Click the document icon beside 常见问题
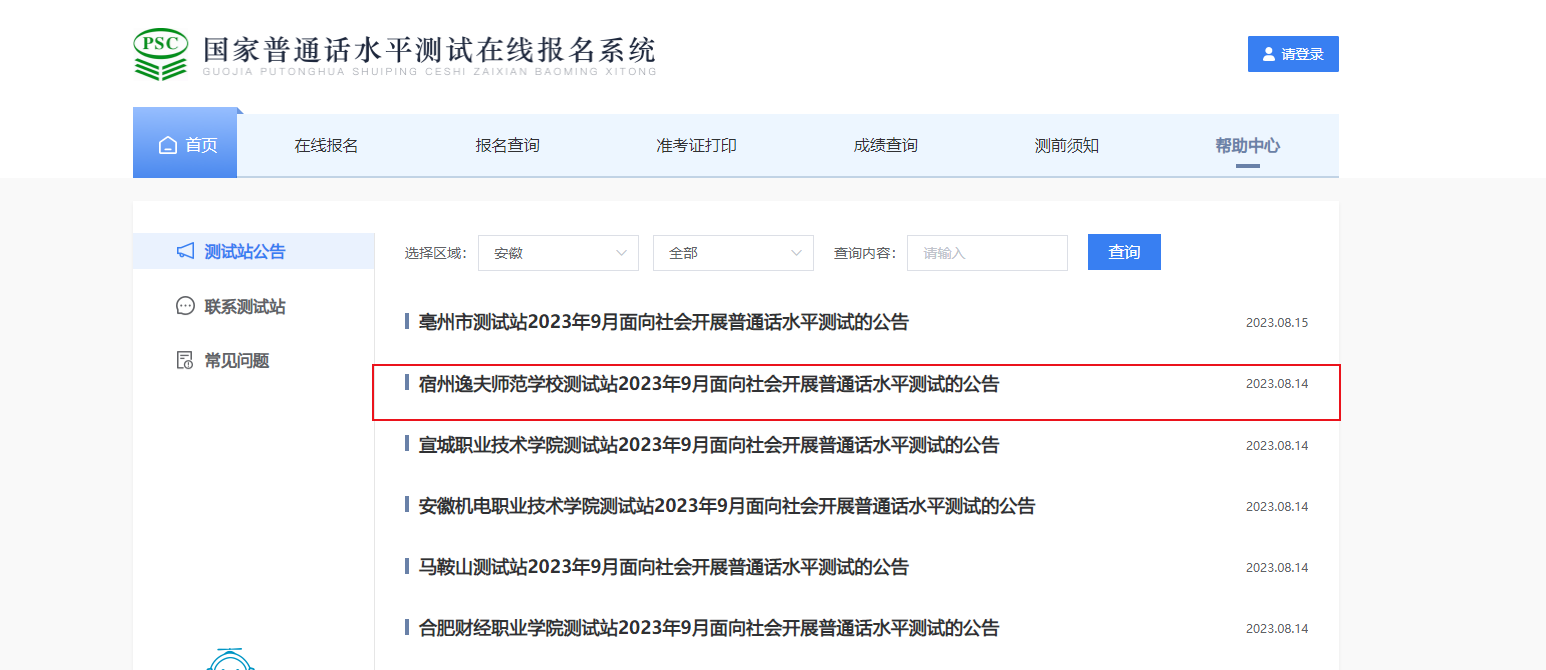 coord(185,361)
